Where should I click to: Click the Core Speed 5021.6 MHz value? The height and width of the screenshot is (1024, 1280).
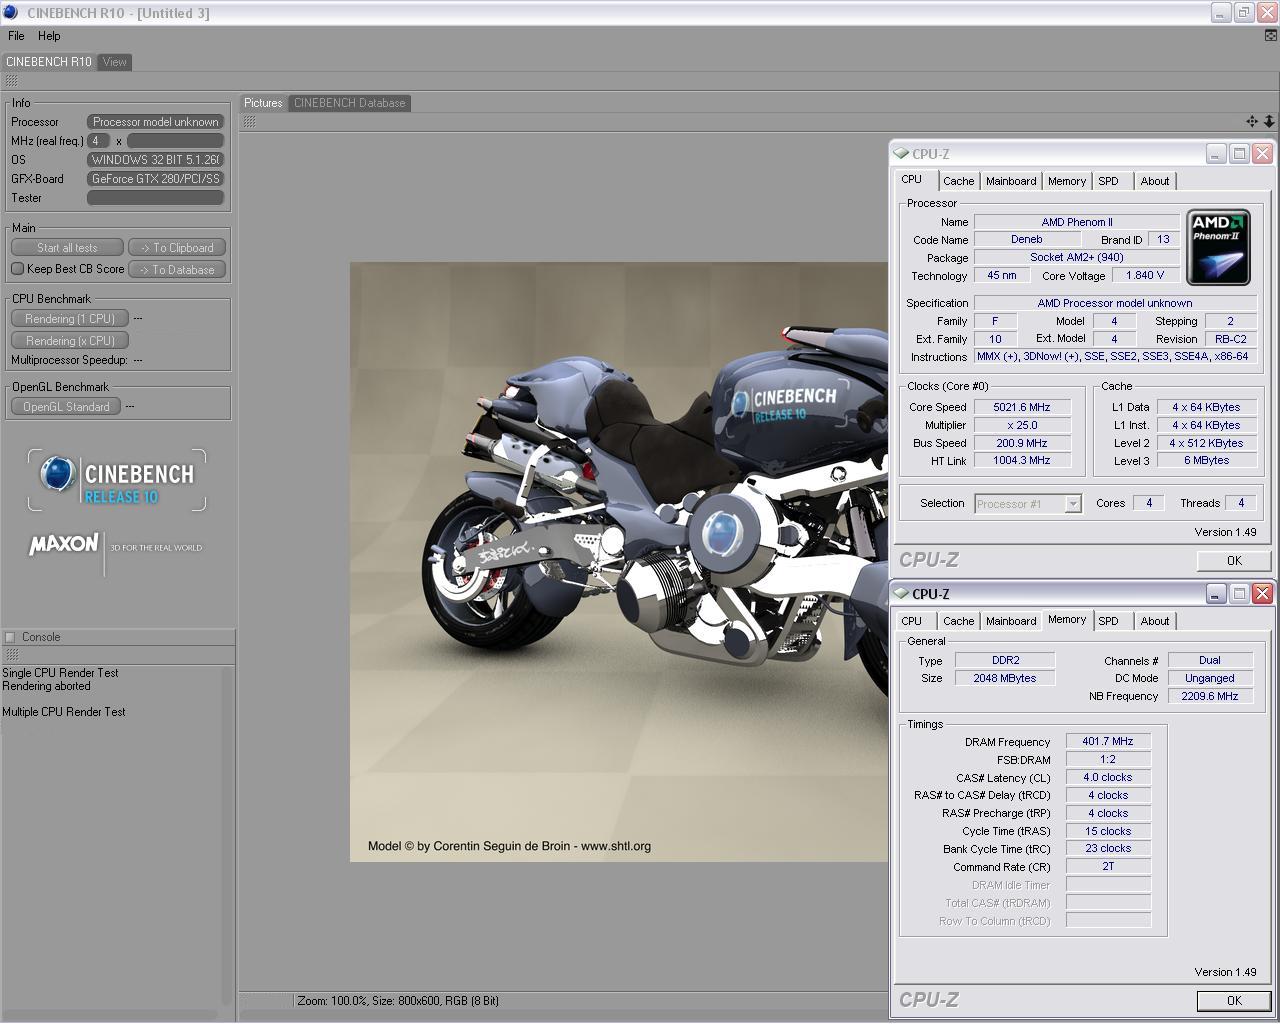point(1021,407)
